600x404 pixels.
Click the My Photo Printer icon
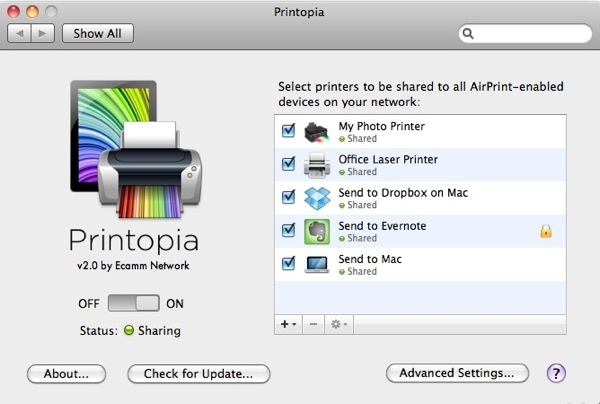(316, 132)
